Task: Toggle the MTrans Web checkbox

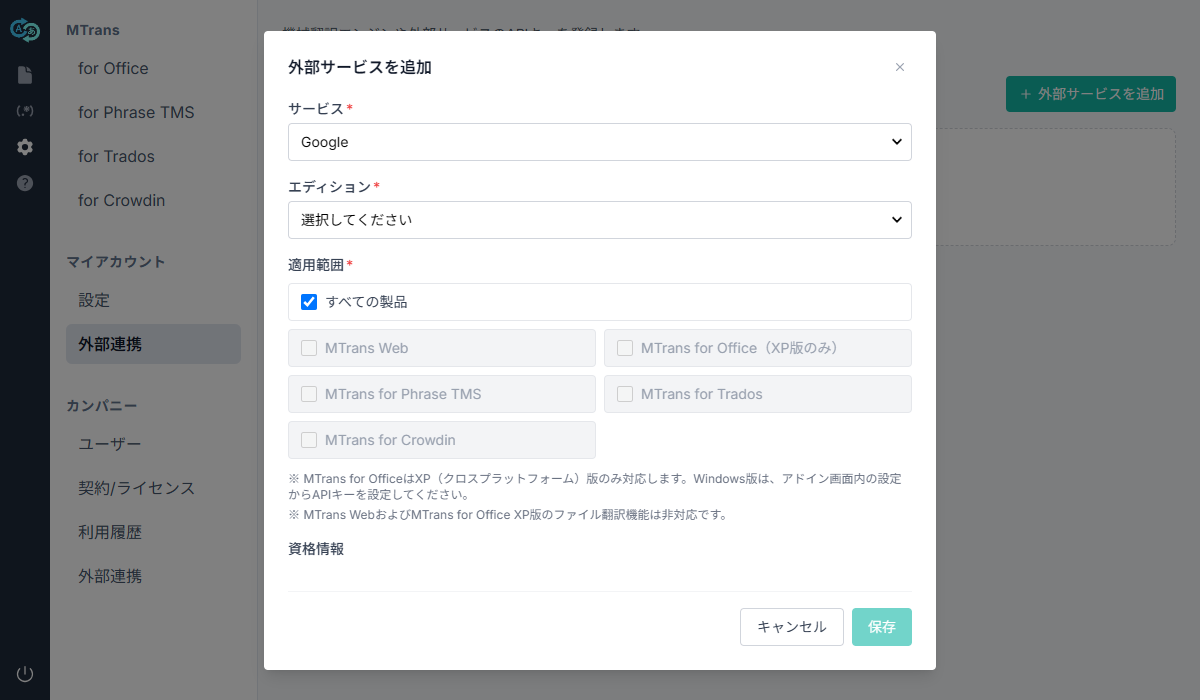Action: (309, 348)
